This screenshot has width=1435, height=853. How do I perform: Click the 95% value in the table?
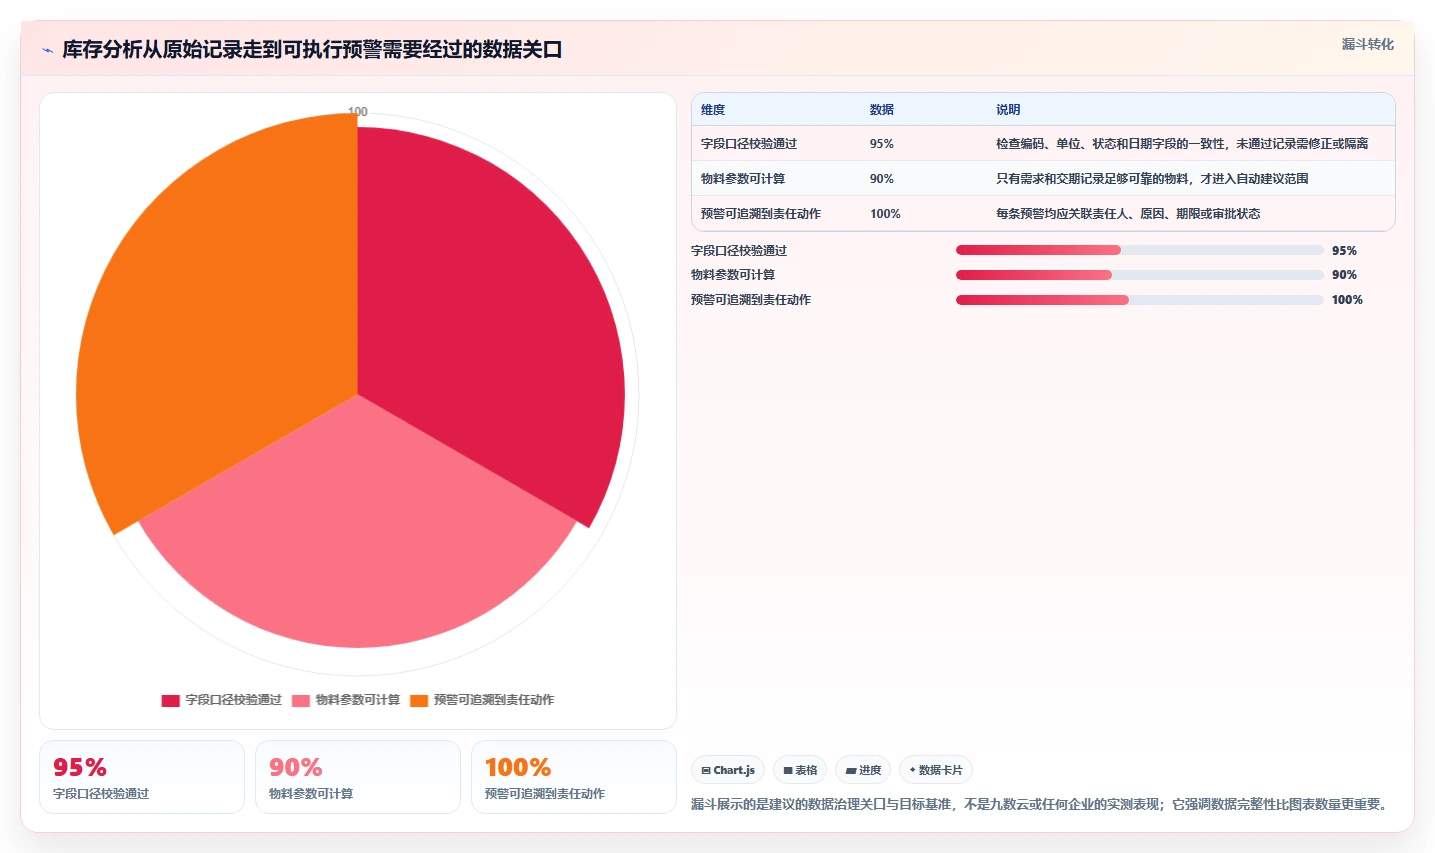[882, 144]
